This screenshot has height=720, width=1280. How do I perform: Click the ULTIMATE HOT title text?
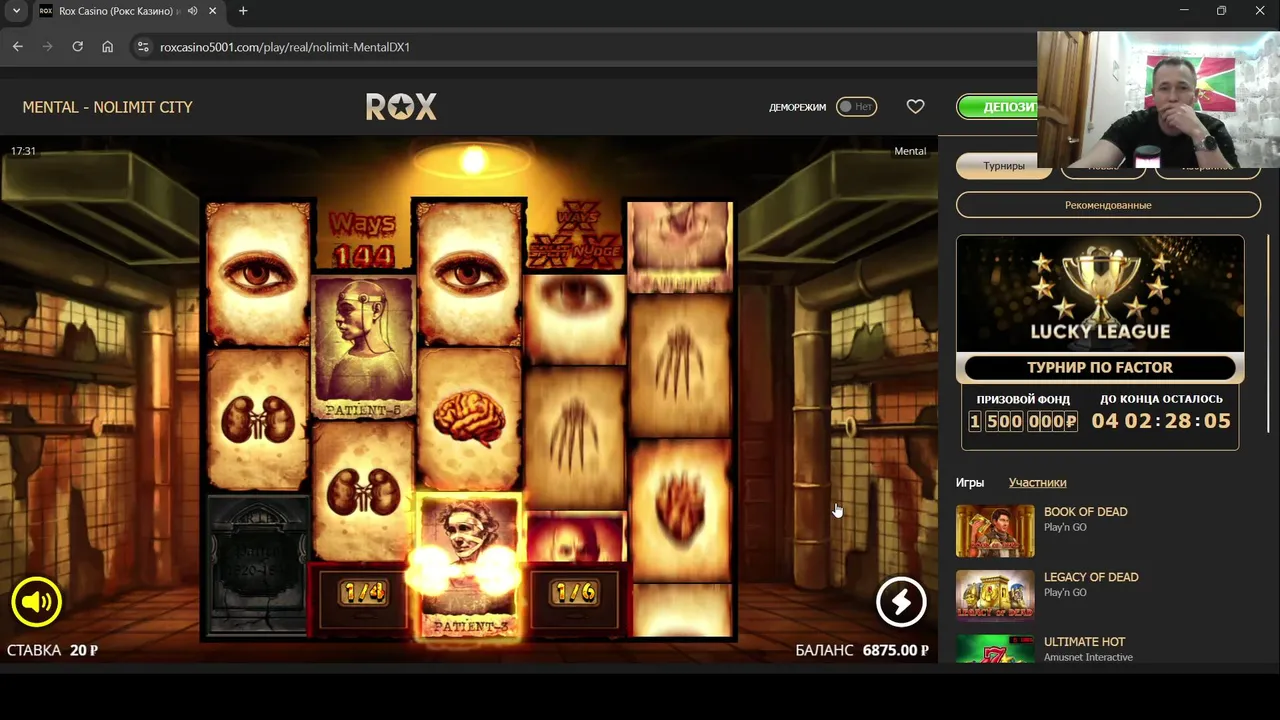[x=1084, y=642]
